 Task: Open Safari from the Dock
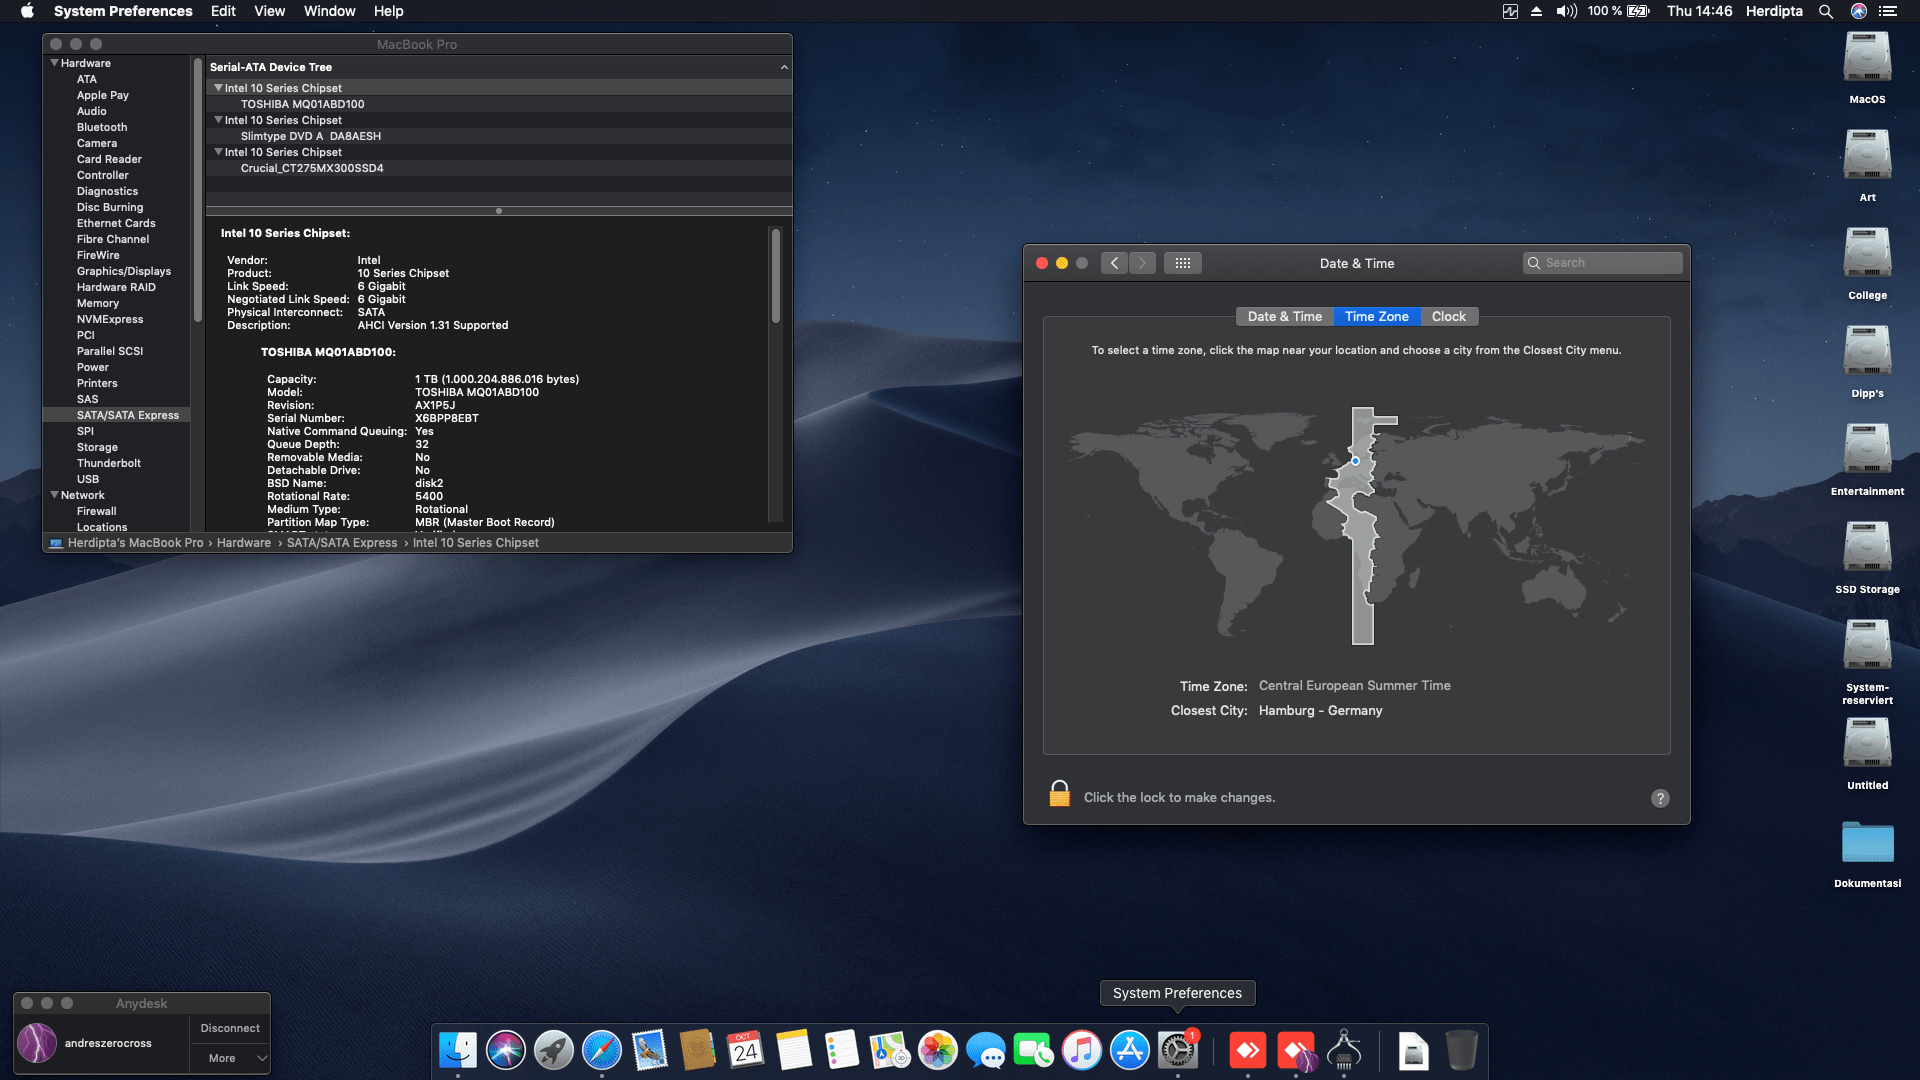[x=601, y=1050]
